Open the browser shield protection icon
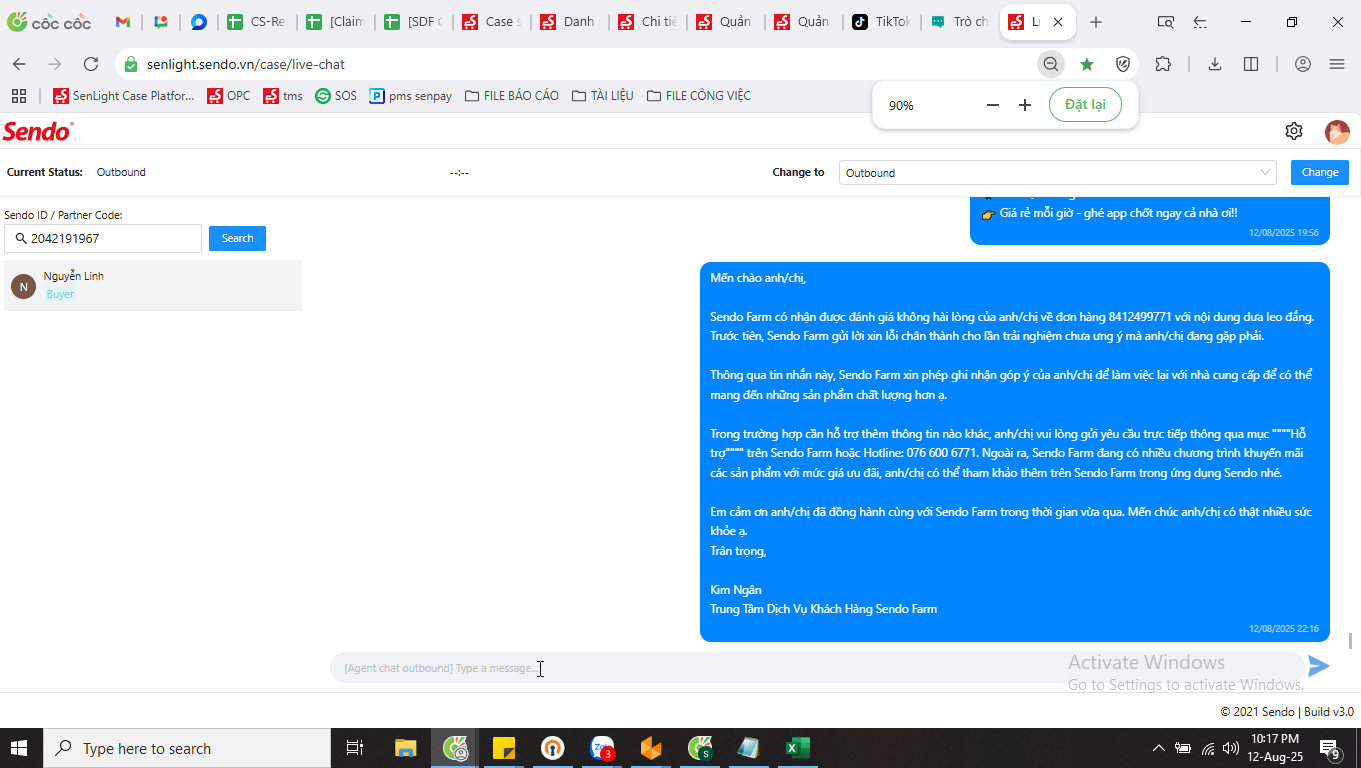The width and height of the screenshot is (1361, 768). [1123, 64]
